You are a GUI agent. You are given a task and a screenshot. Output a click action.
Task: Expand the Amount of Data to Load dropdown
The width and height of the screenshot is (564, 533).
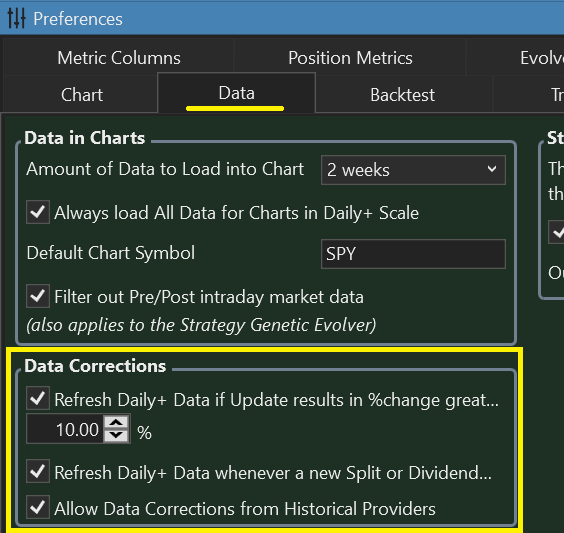pyautogui.click(x=413, y=170)
